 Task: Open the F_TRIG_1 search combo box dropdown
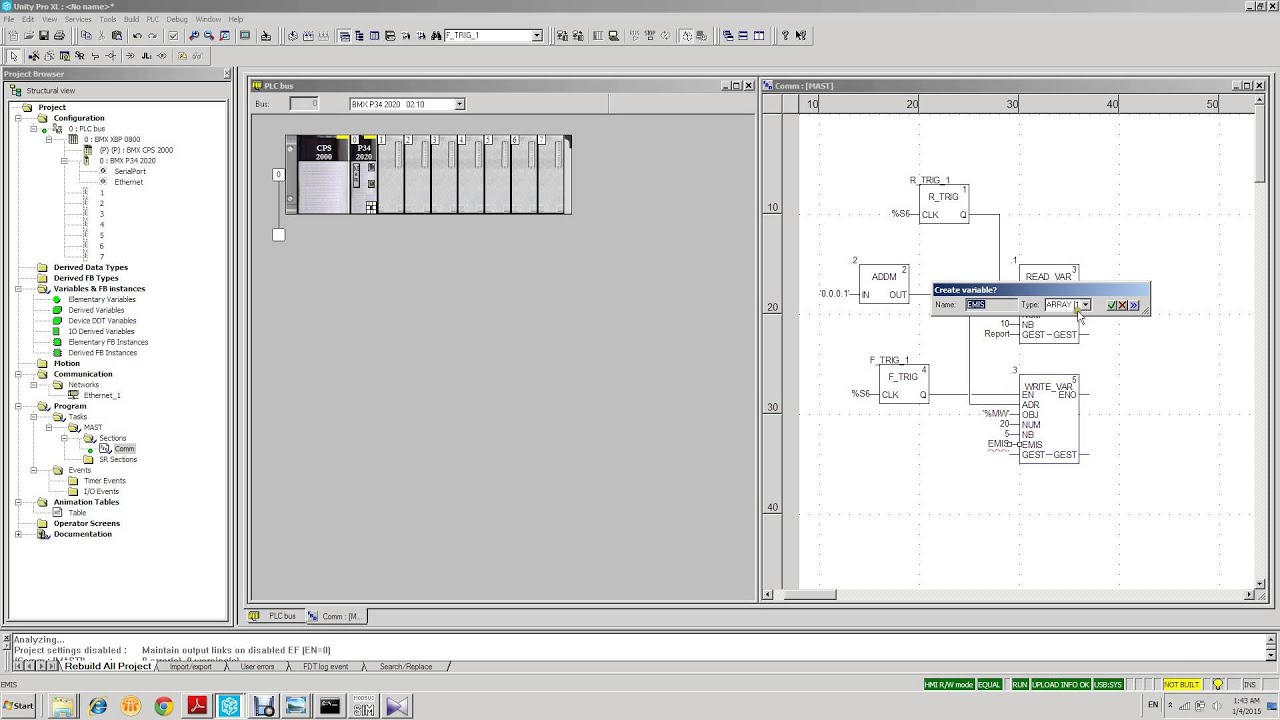(537, 36)
